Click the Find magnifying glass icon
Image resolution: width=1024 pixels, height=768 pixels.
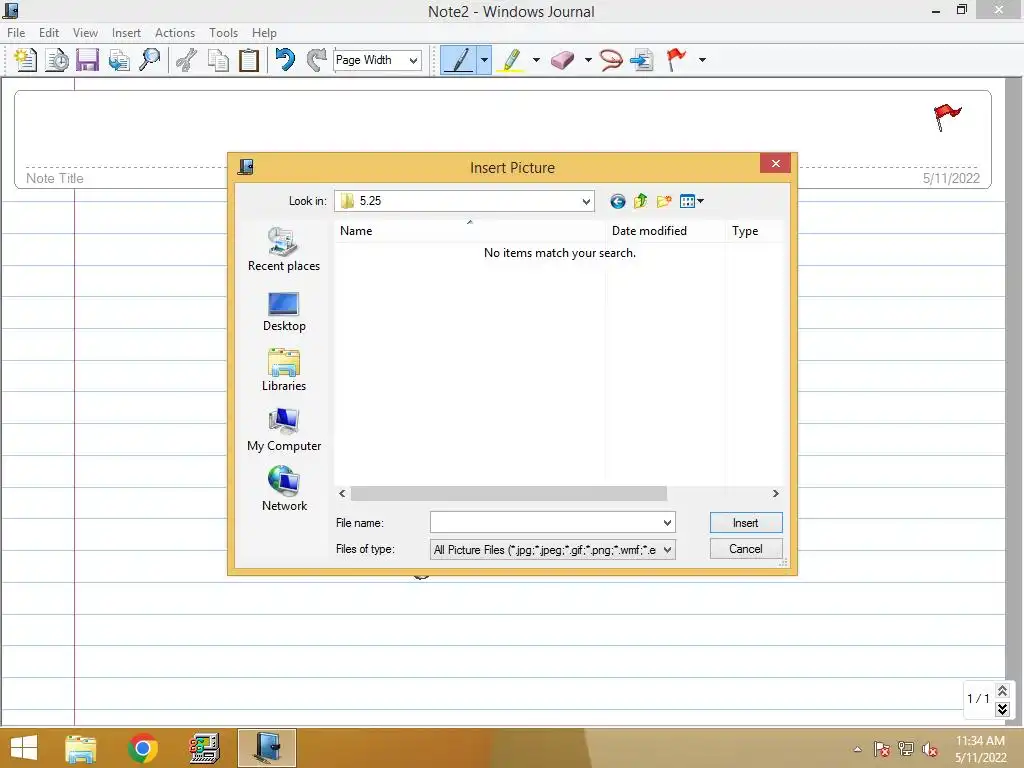[150, 60]
